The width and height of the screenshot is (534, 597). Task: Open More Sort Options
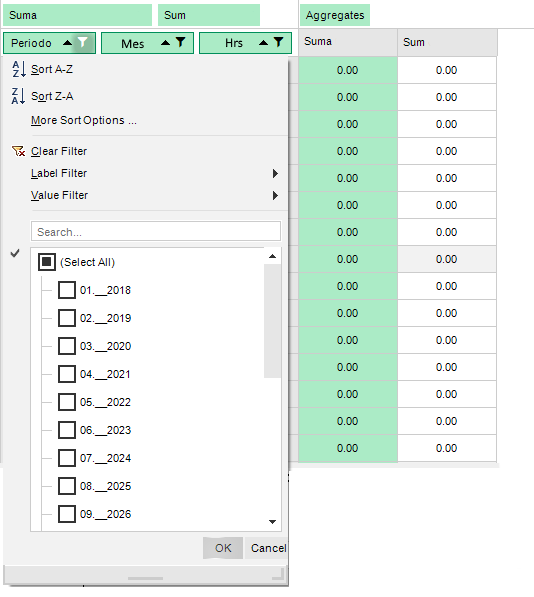point(84,120)
